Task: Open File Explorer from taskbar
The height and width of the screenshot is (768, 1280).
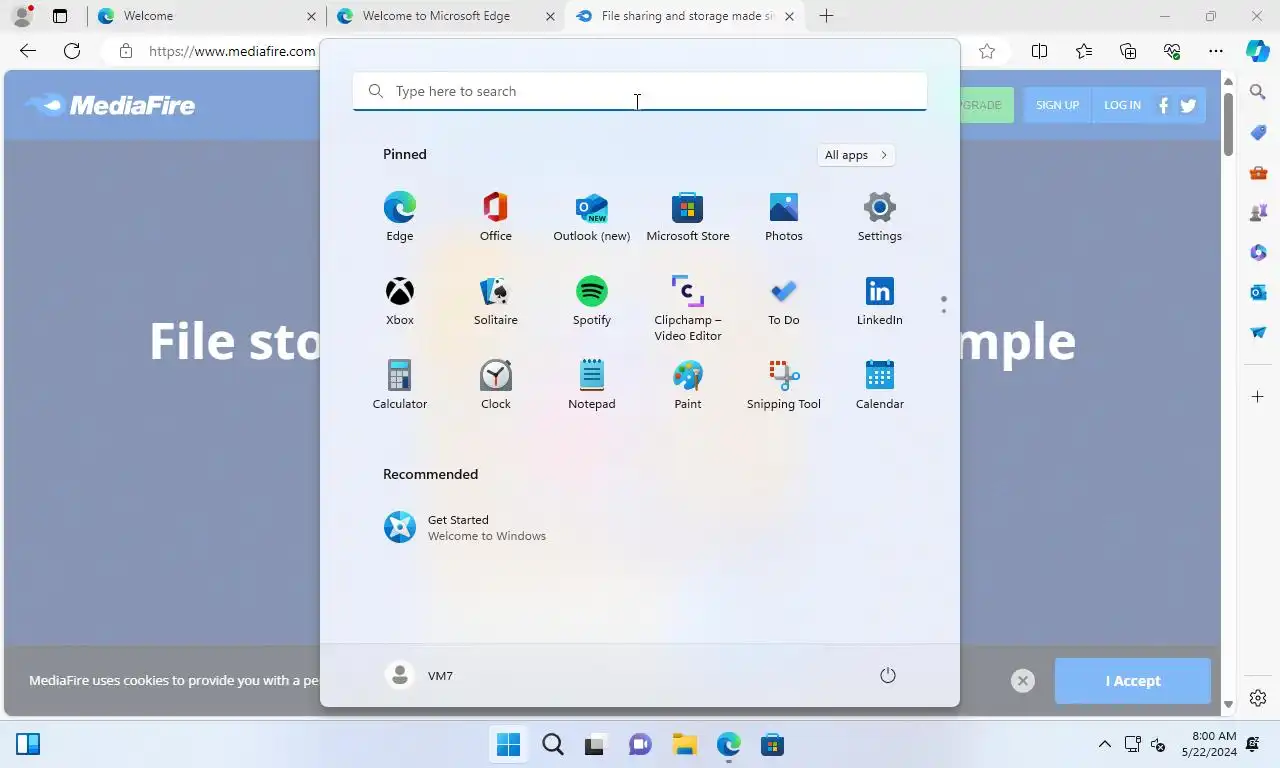Action: [x=684, y=745]
